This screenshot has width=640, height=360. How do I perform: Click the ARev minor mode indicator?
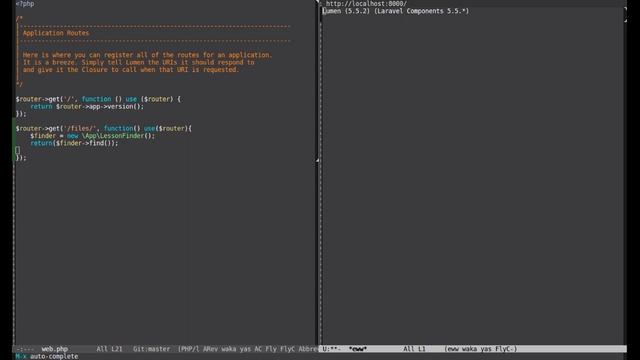coord(210,349)
